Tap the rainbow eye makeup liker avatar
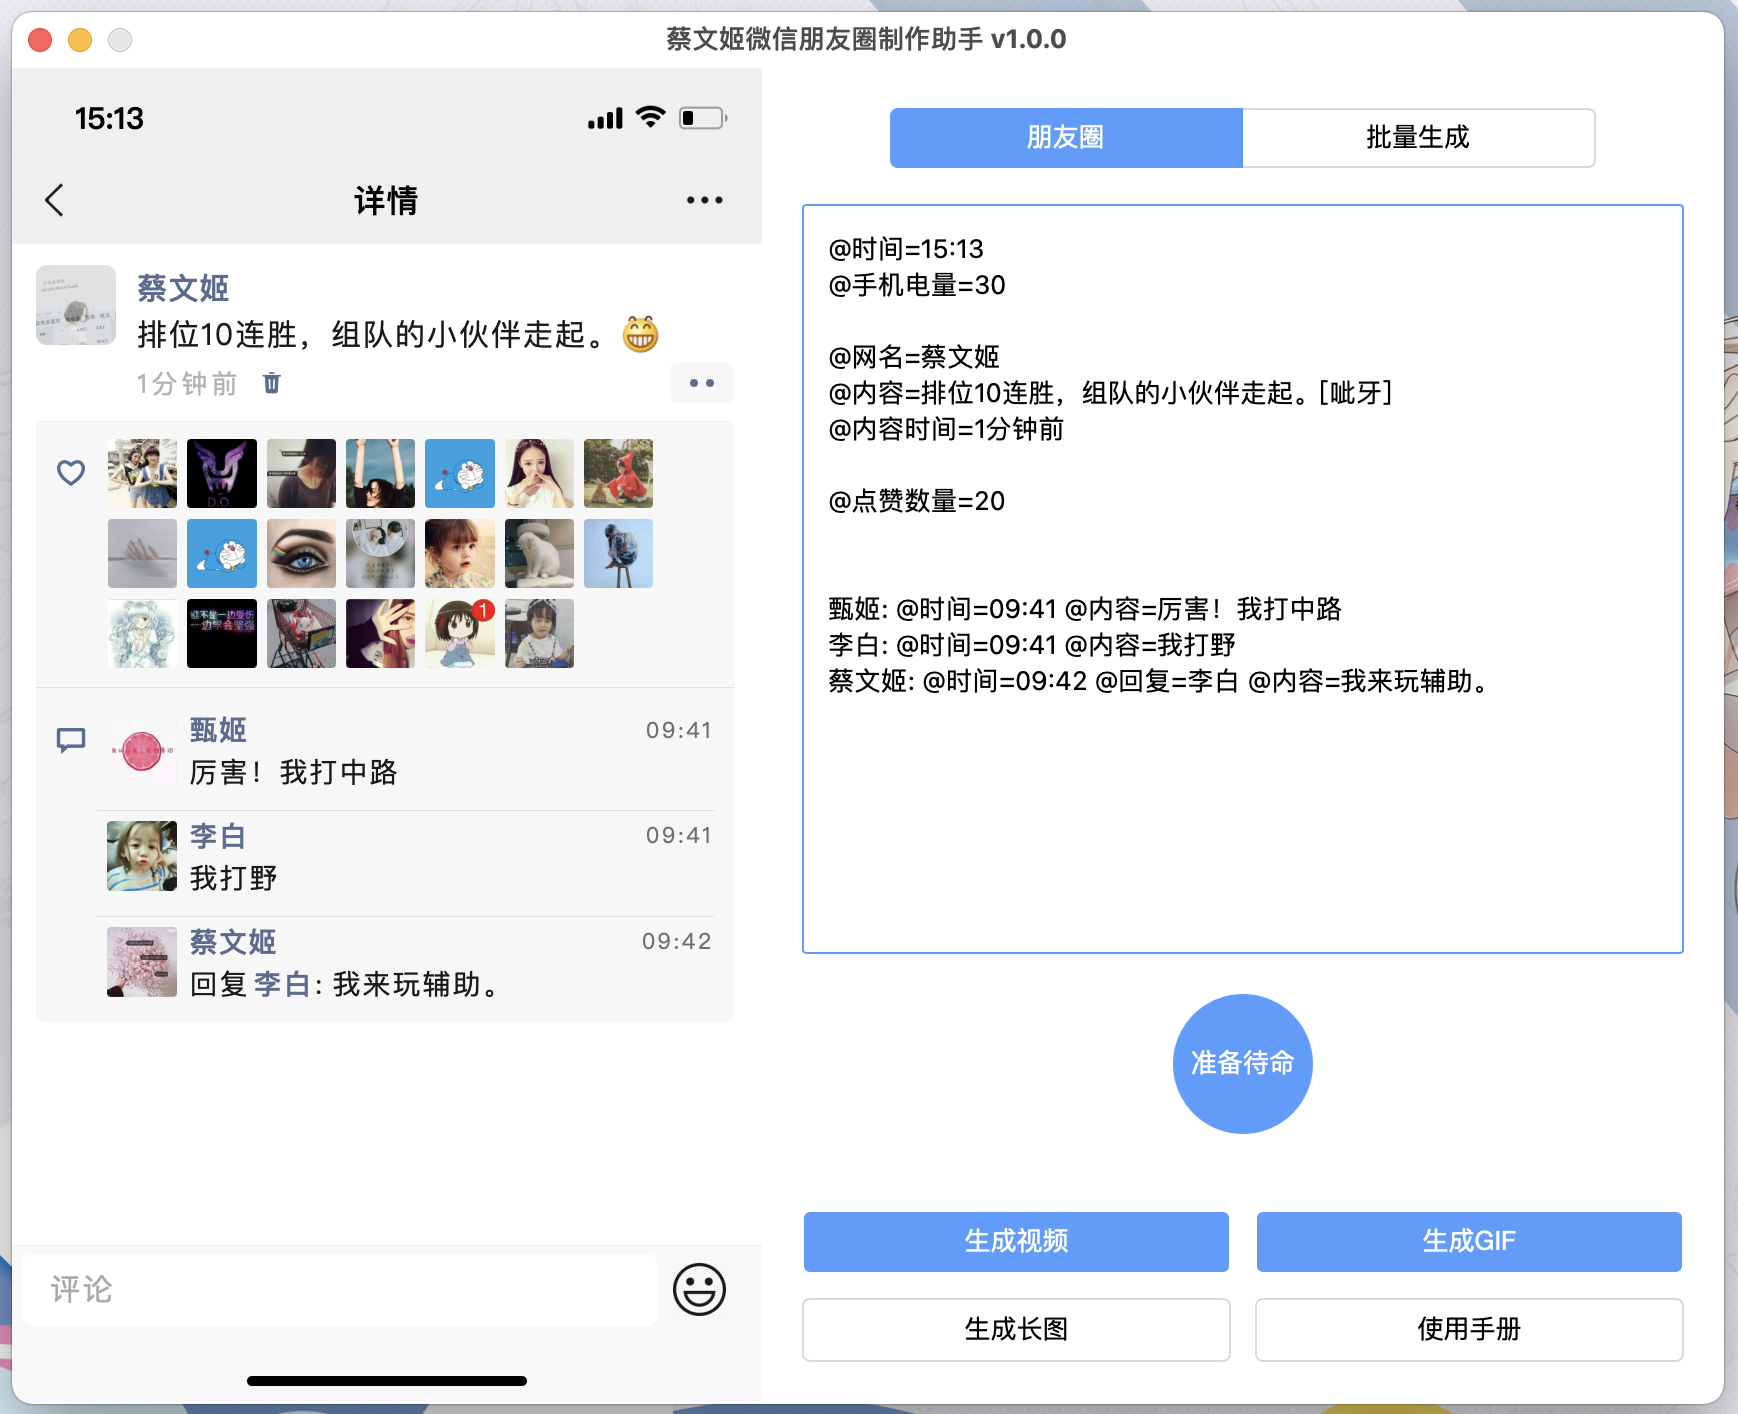 pos(301,553)
